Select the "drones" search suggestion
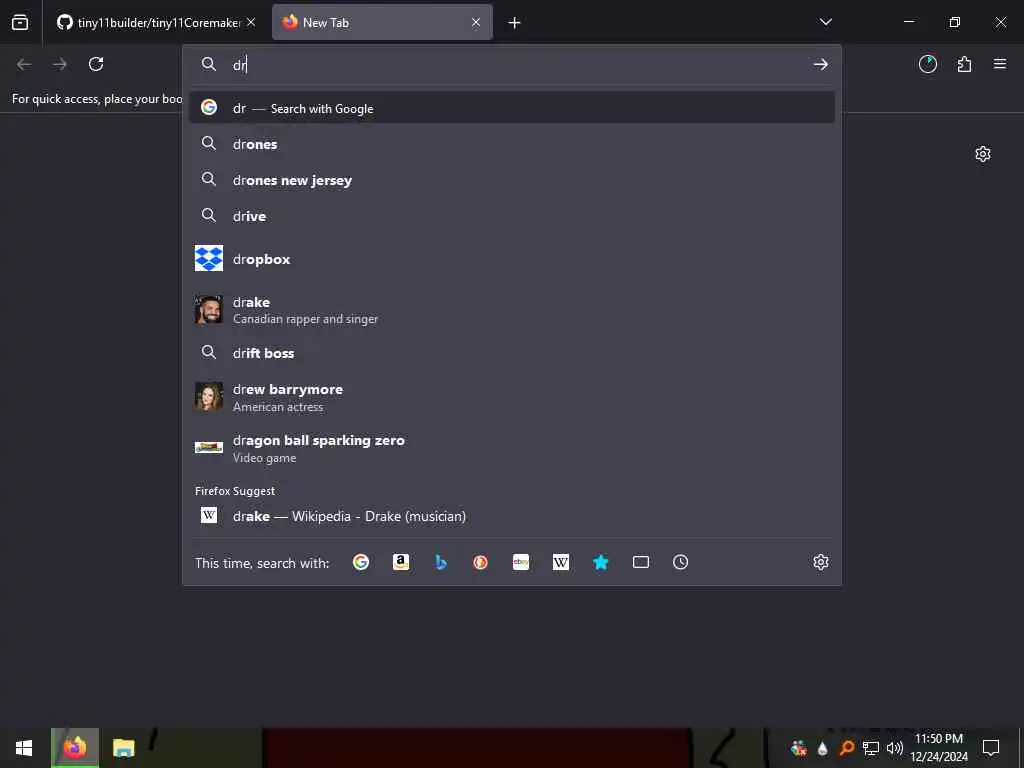The width and height of the screenshot is (1024, 768). click(x=512, y=144)
